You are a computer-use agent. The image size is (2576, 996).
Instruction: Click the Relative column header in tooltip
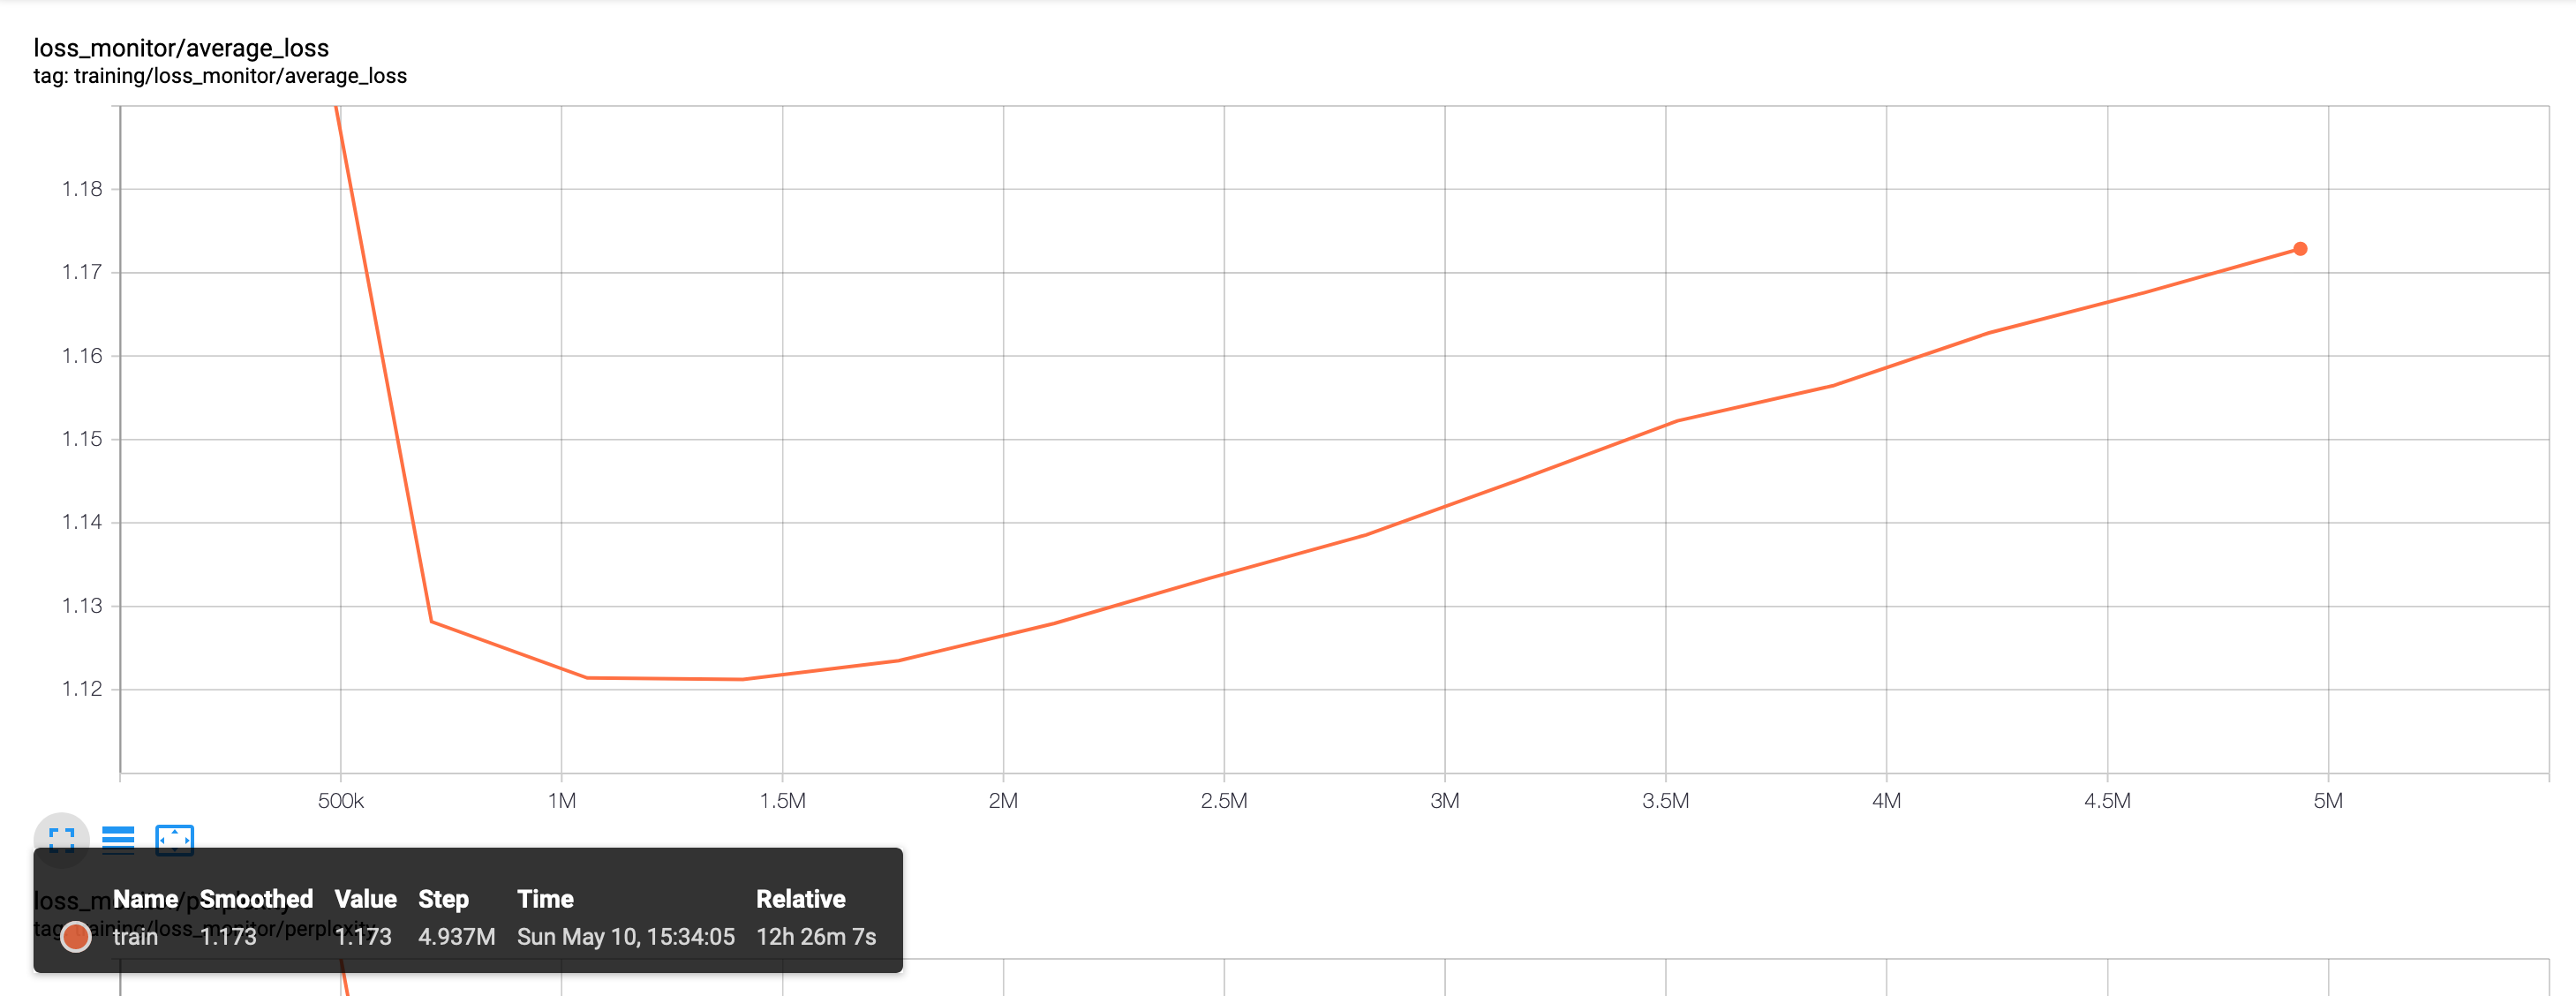coord(800,899)
